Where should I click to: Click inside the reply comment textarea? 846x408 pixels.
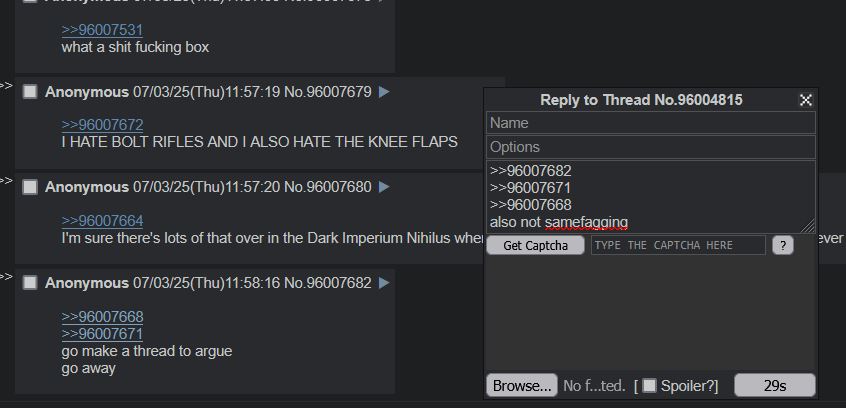[x=651, y=197]
